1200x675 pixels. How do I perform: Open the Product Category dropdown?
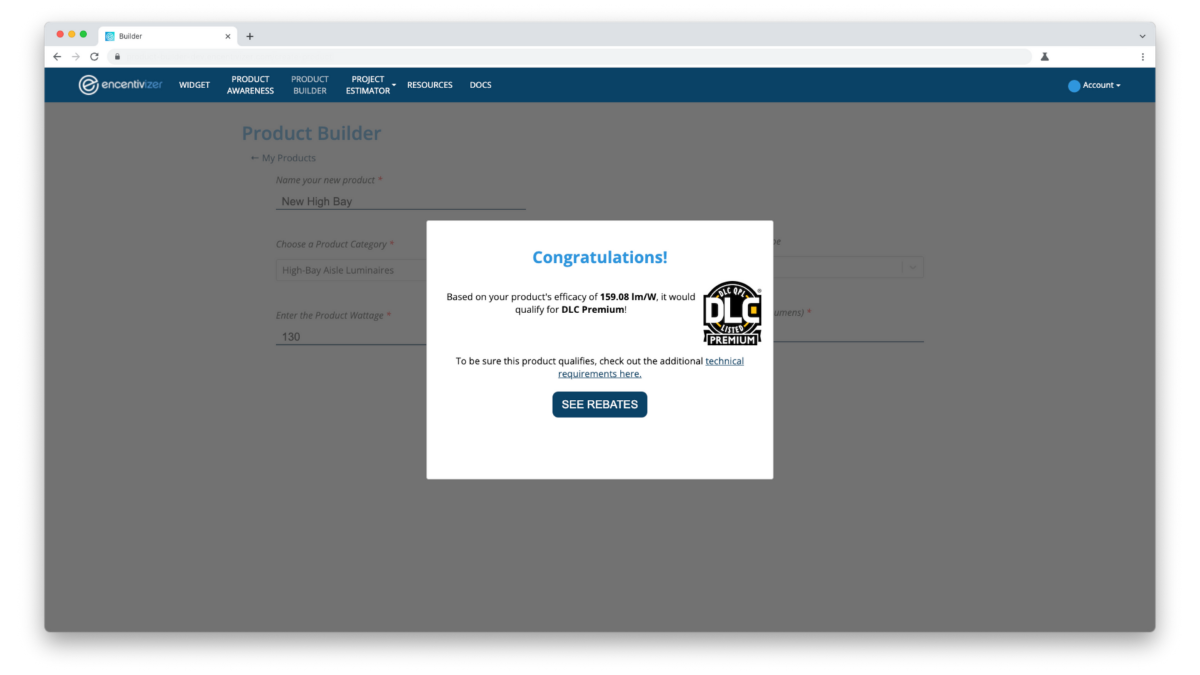click(x=350, y=270)
